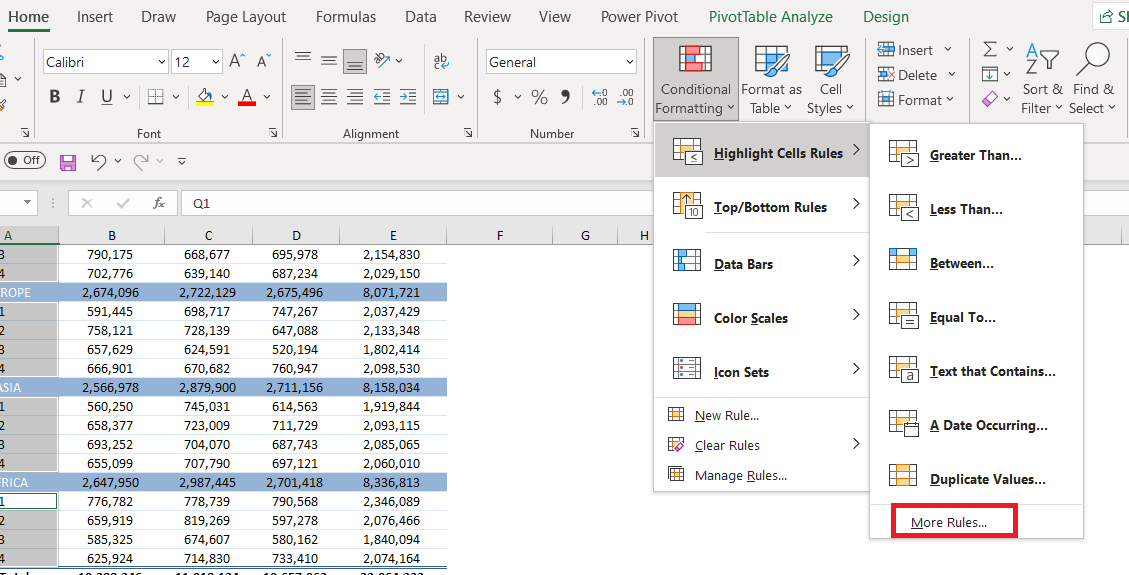Screen dimensions: 1129x575
Task: Switch to the Page Layout tab
Action: [246, 17]
